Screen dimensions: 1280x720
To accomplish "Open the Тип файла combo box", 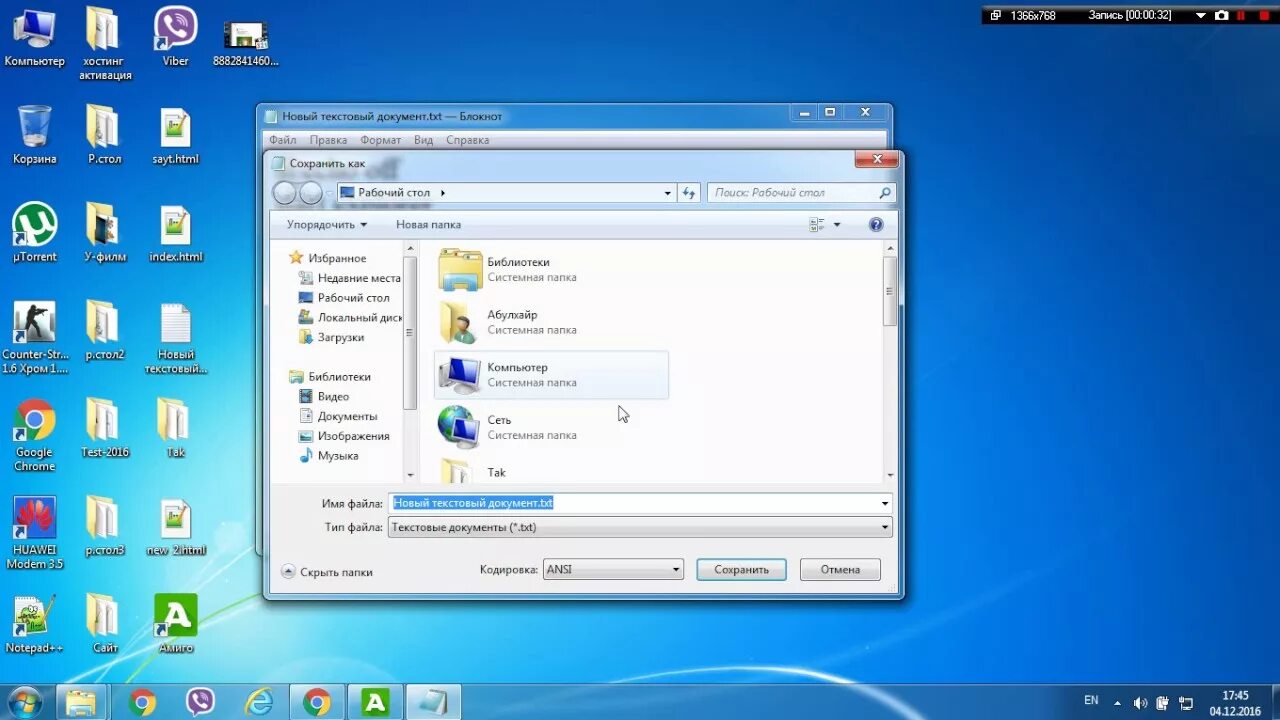I will (640, 527).
